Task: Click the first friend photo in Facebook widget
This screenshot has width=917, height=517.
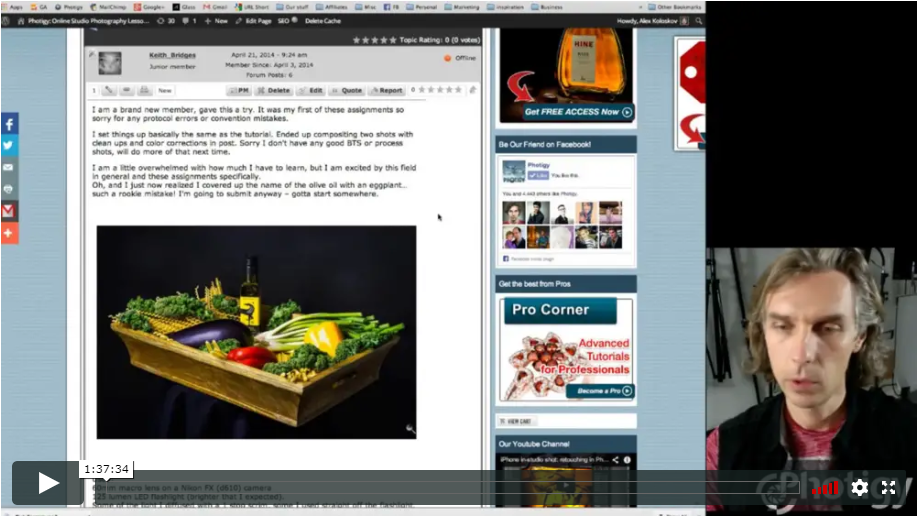Action: [x=514, y=213]
